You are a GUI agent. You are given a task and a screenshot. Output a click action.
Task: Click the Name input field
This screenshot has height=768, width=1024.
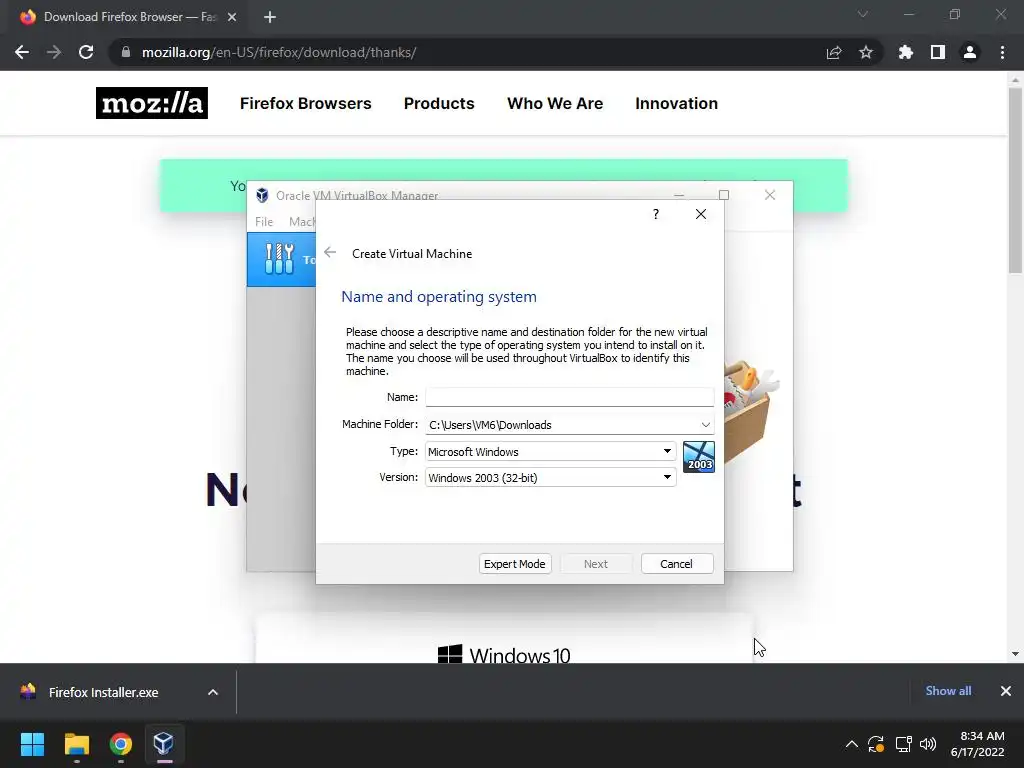click(x=569, y=396)
